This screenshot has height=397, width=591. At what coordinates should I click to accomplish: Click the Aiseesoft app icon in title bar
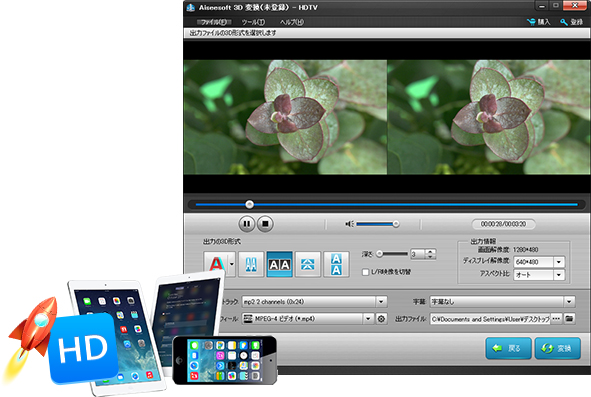coord(191,7)
